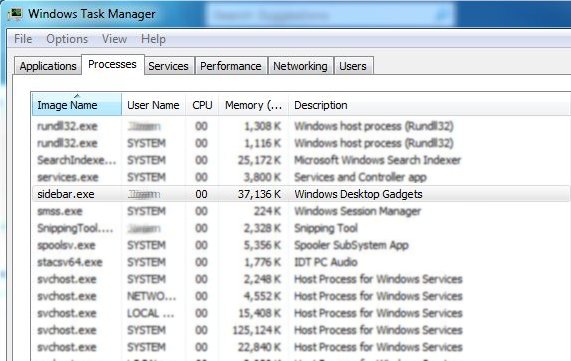Sort by Memory column header

253,105
